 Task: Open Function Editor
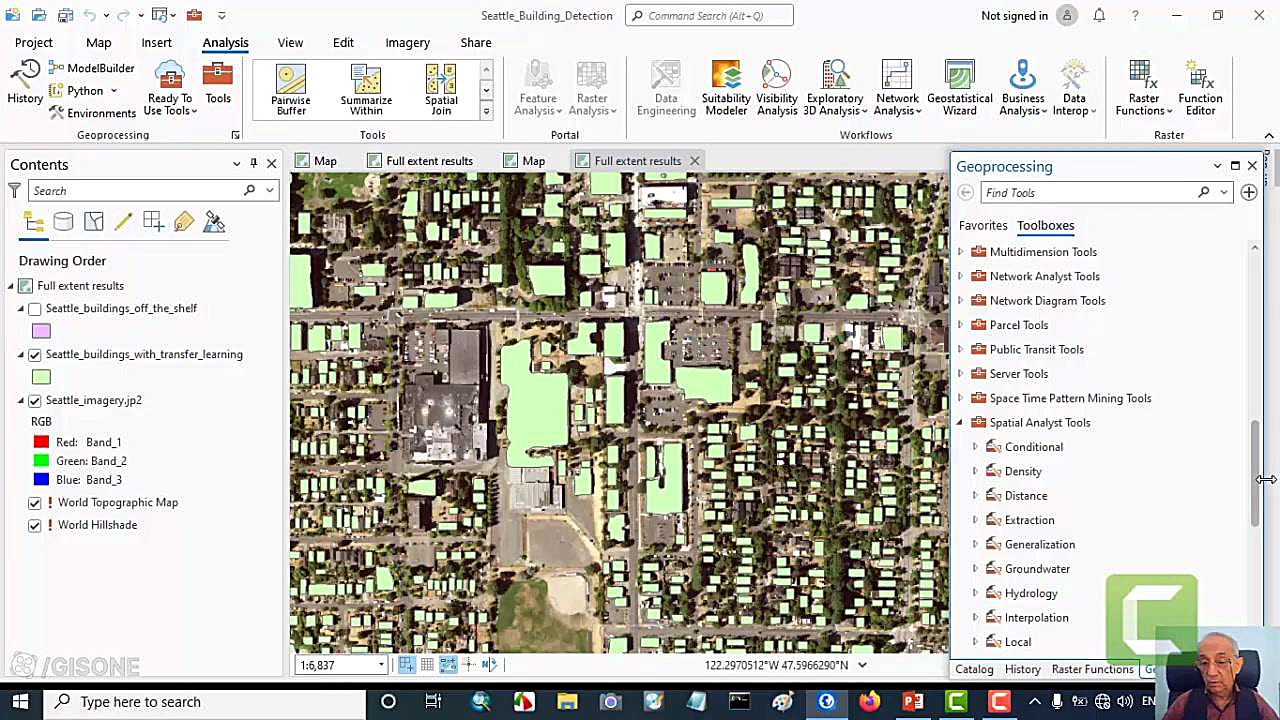1200,88
